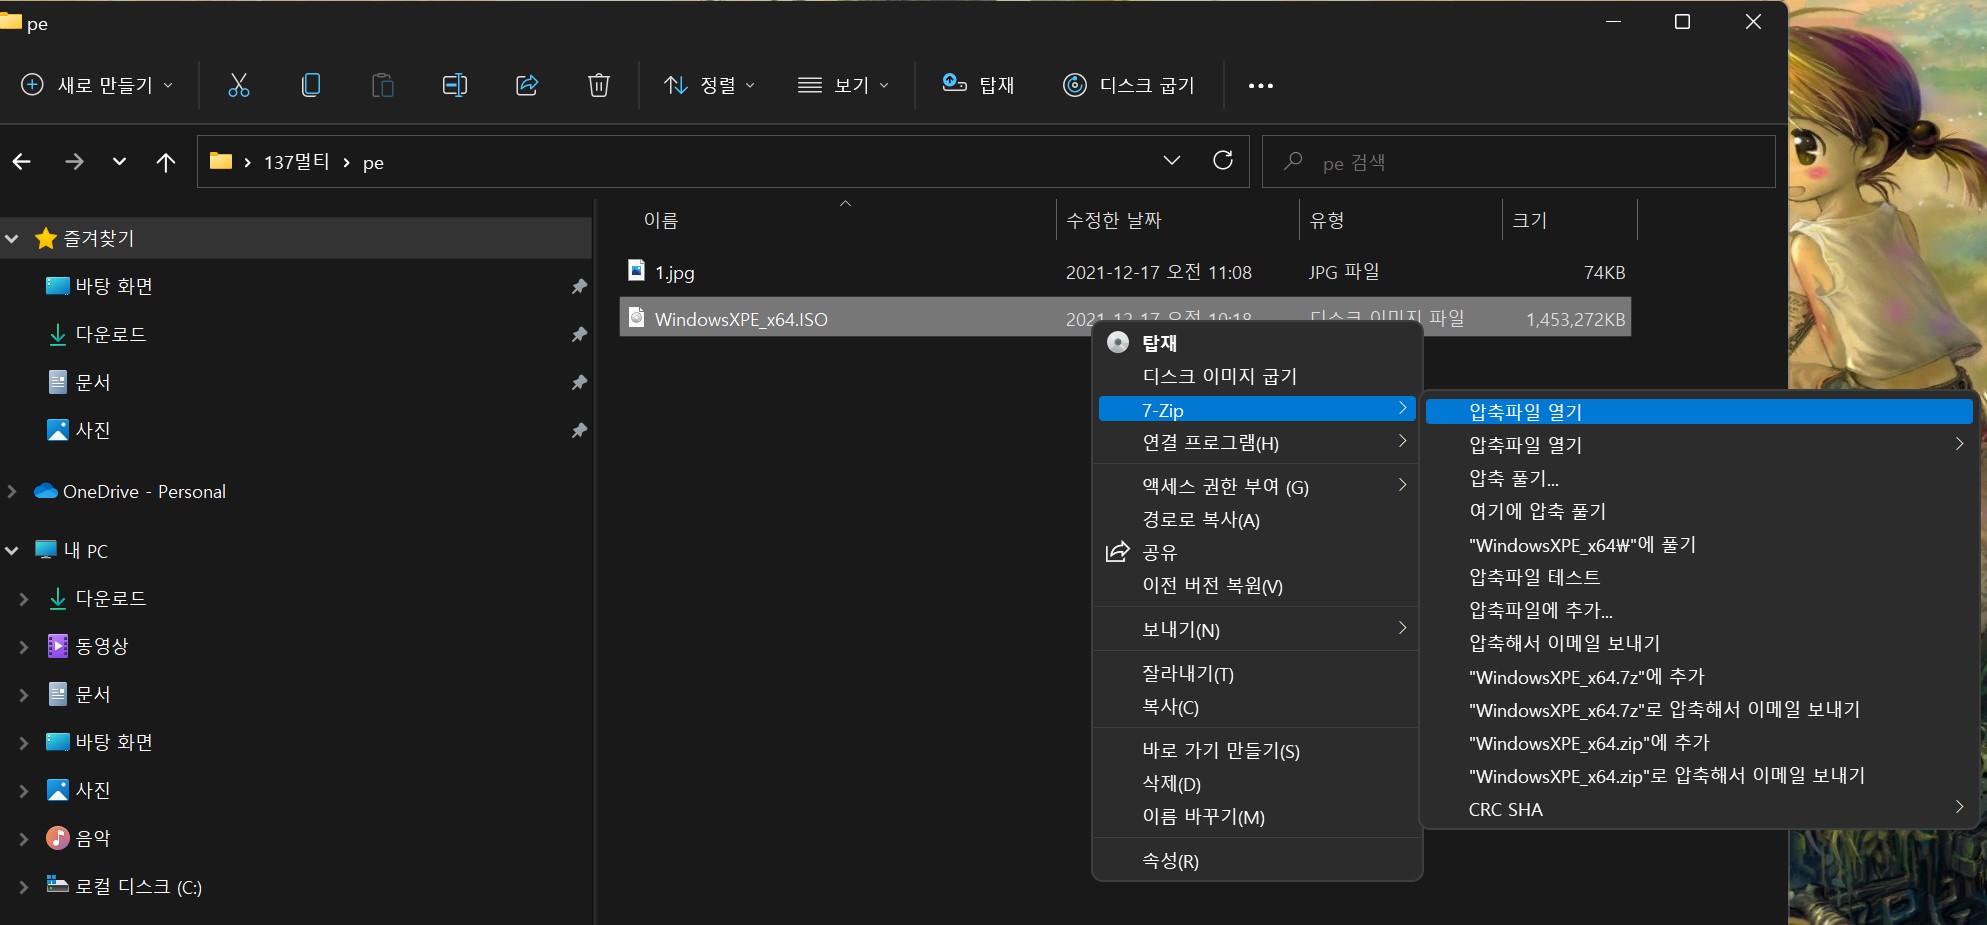This screenshot has height=925, width=1987.
Task: Go forward with the right arrow
Action: pos(74,161)
